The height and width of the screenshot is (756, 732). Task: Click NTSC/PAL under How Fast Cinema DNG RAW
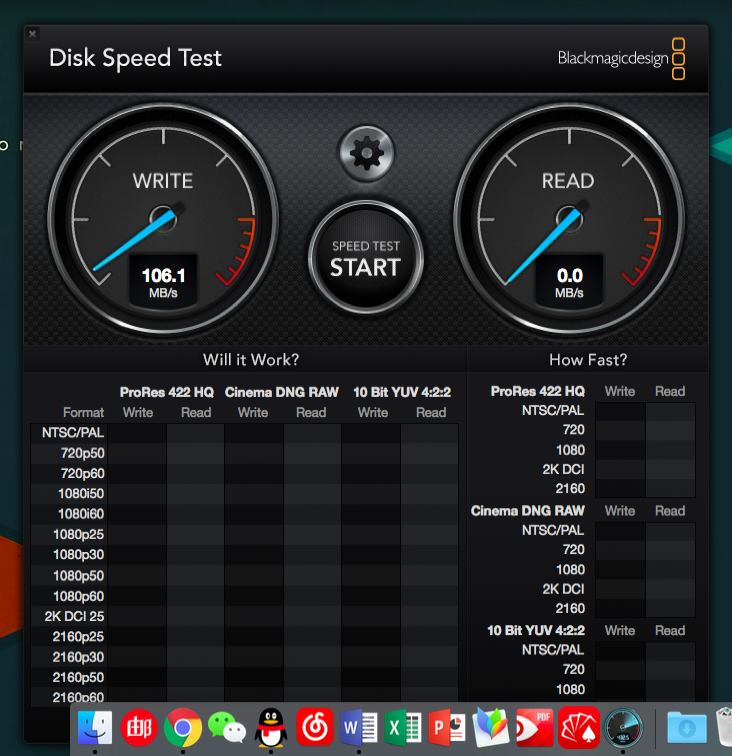[553, 530]
